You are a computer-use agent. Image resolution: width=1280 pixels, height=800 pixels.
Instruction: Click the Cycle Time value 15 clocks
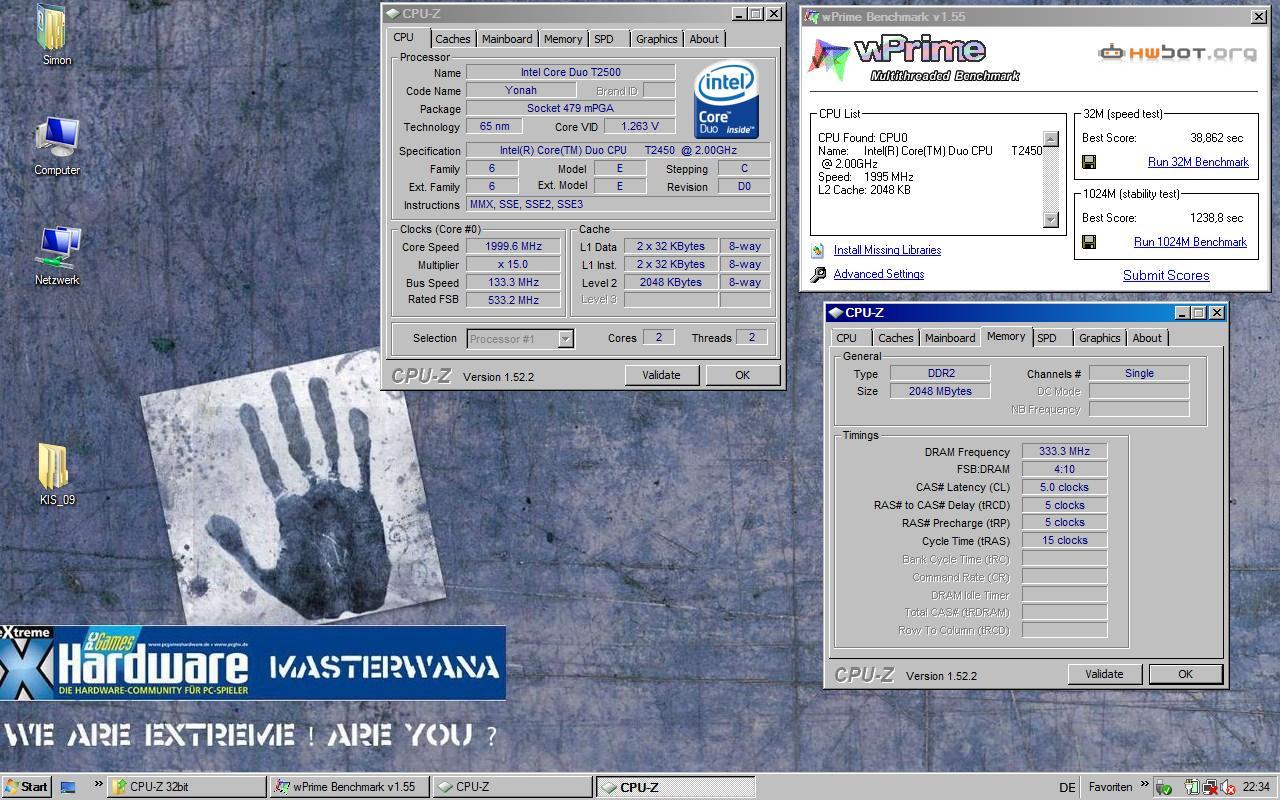pos(1064,541)
